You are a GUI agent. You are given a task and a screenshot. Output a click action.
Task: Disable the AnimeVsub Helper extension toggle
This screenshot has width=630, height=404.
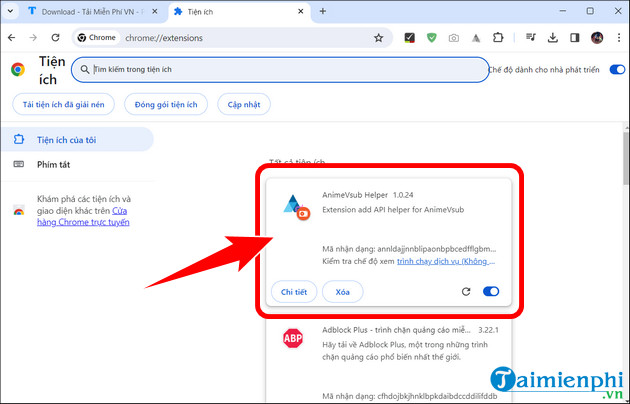491,292
